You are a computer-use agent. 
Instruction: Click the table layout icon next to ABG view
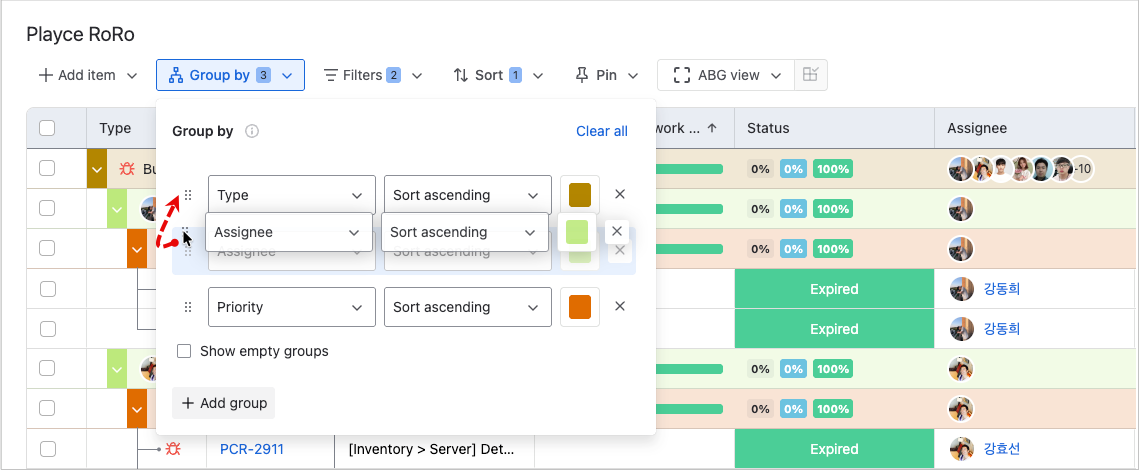811,75
